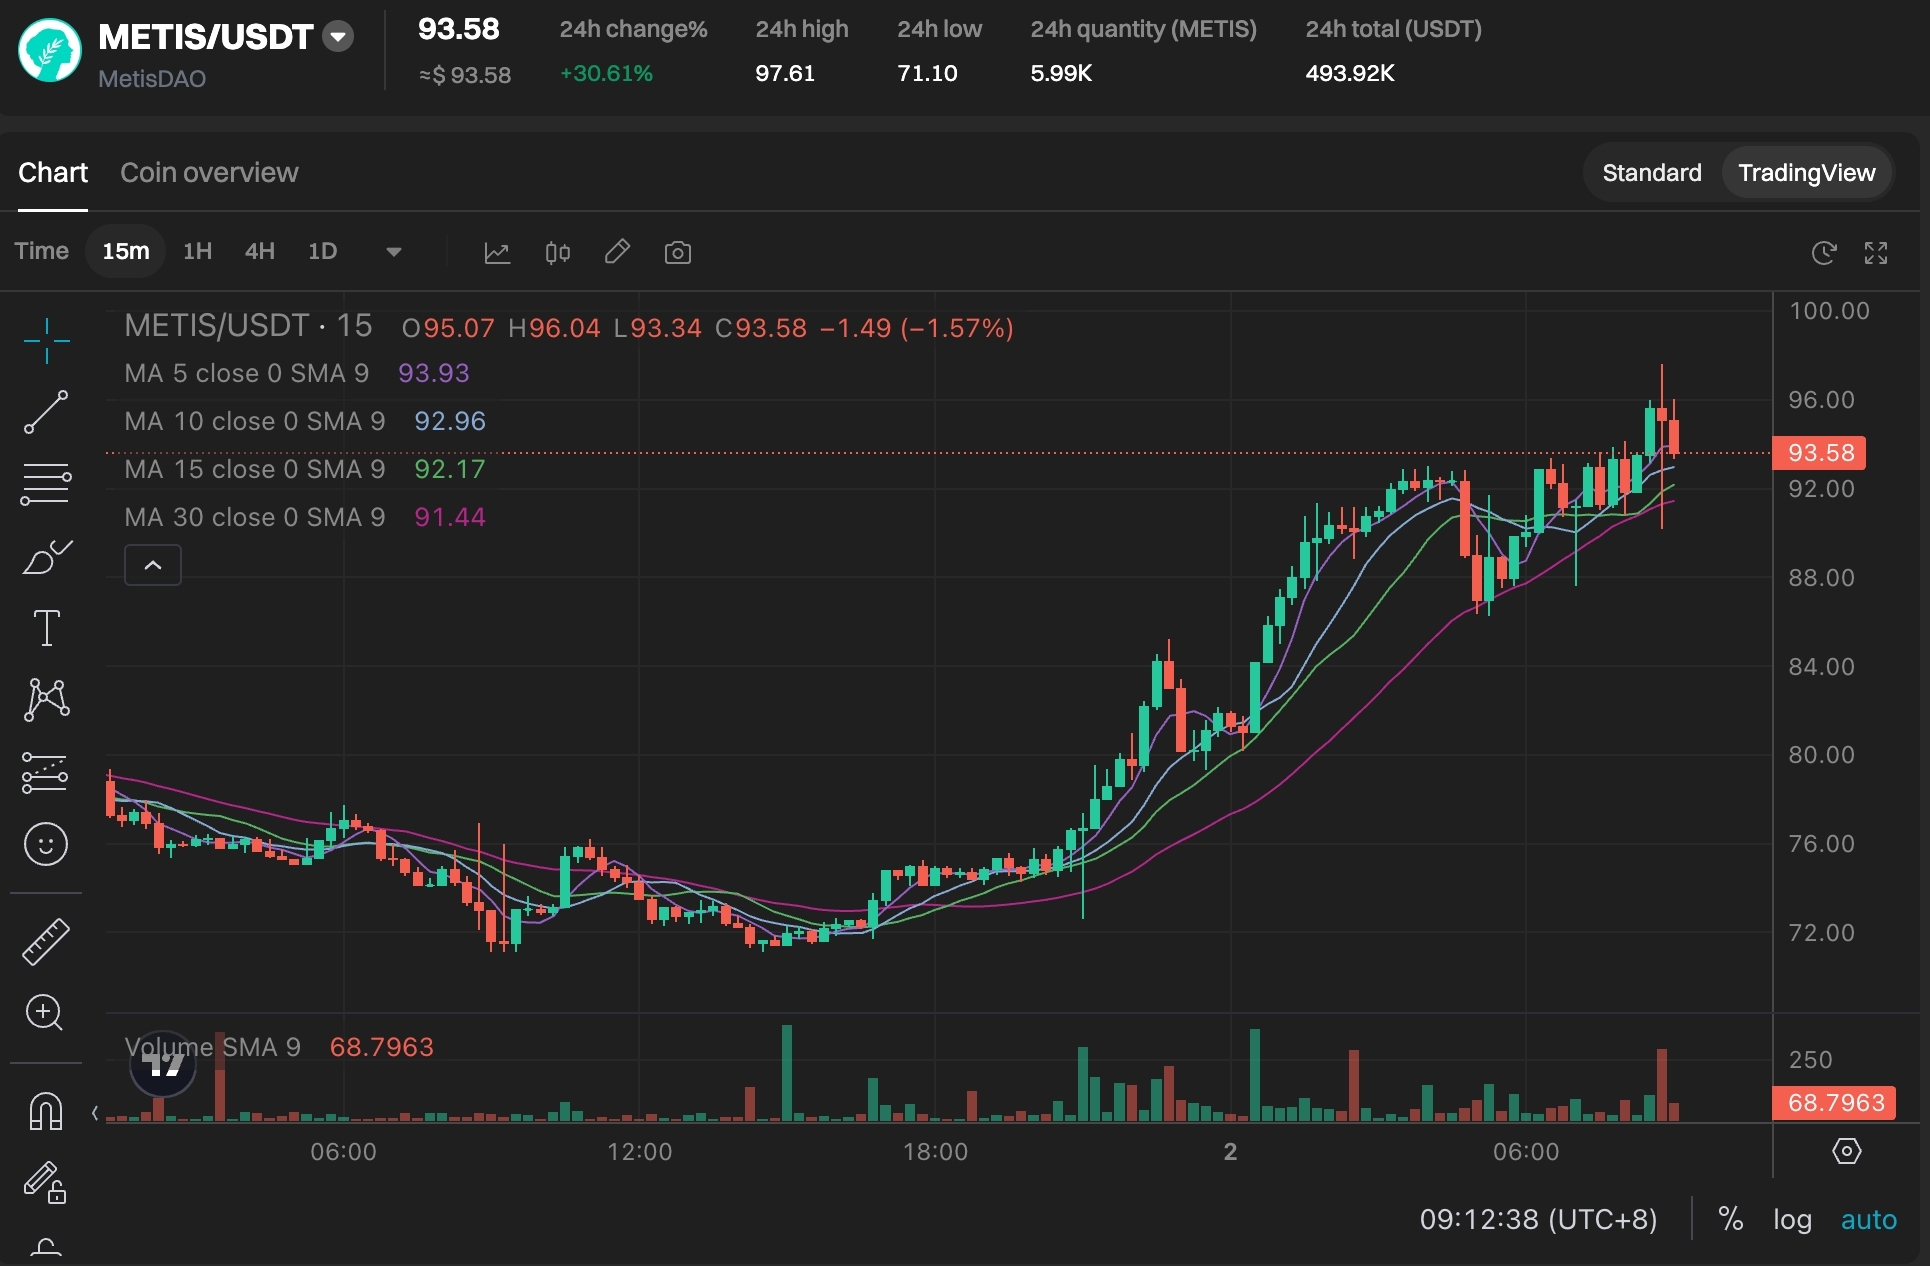Open the emoji icons tool
The width and height of the screenshot is (1930, 1266).
coord(46,845)
